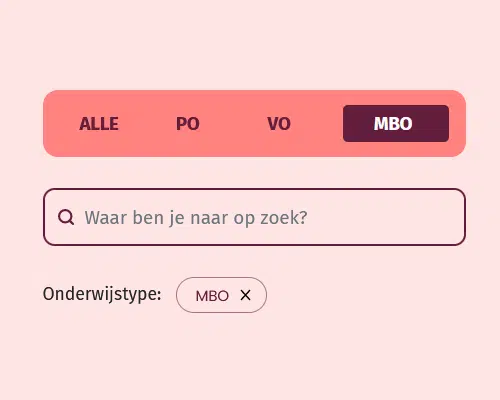Choose ALLE in the coral filter bar

(99, 124)
